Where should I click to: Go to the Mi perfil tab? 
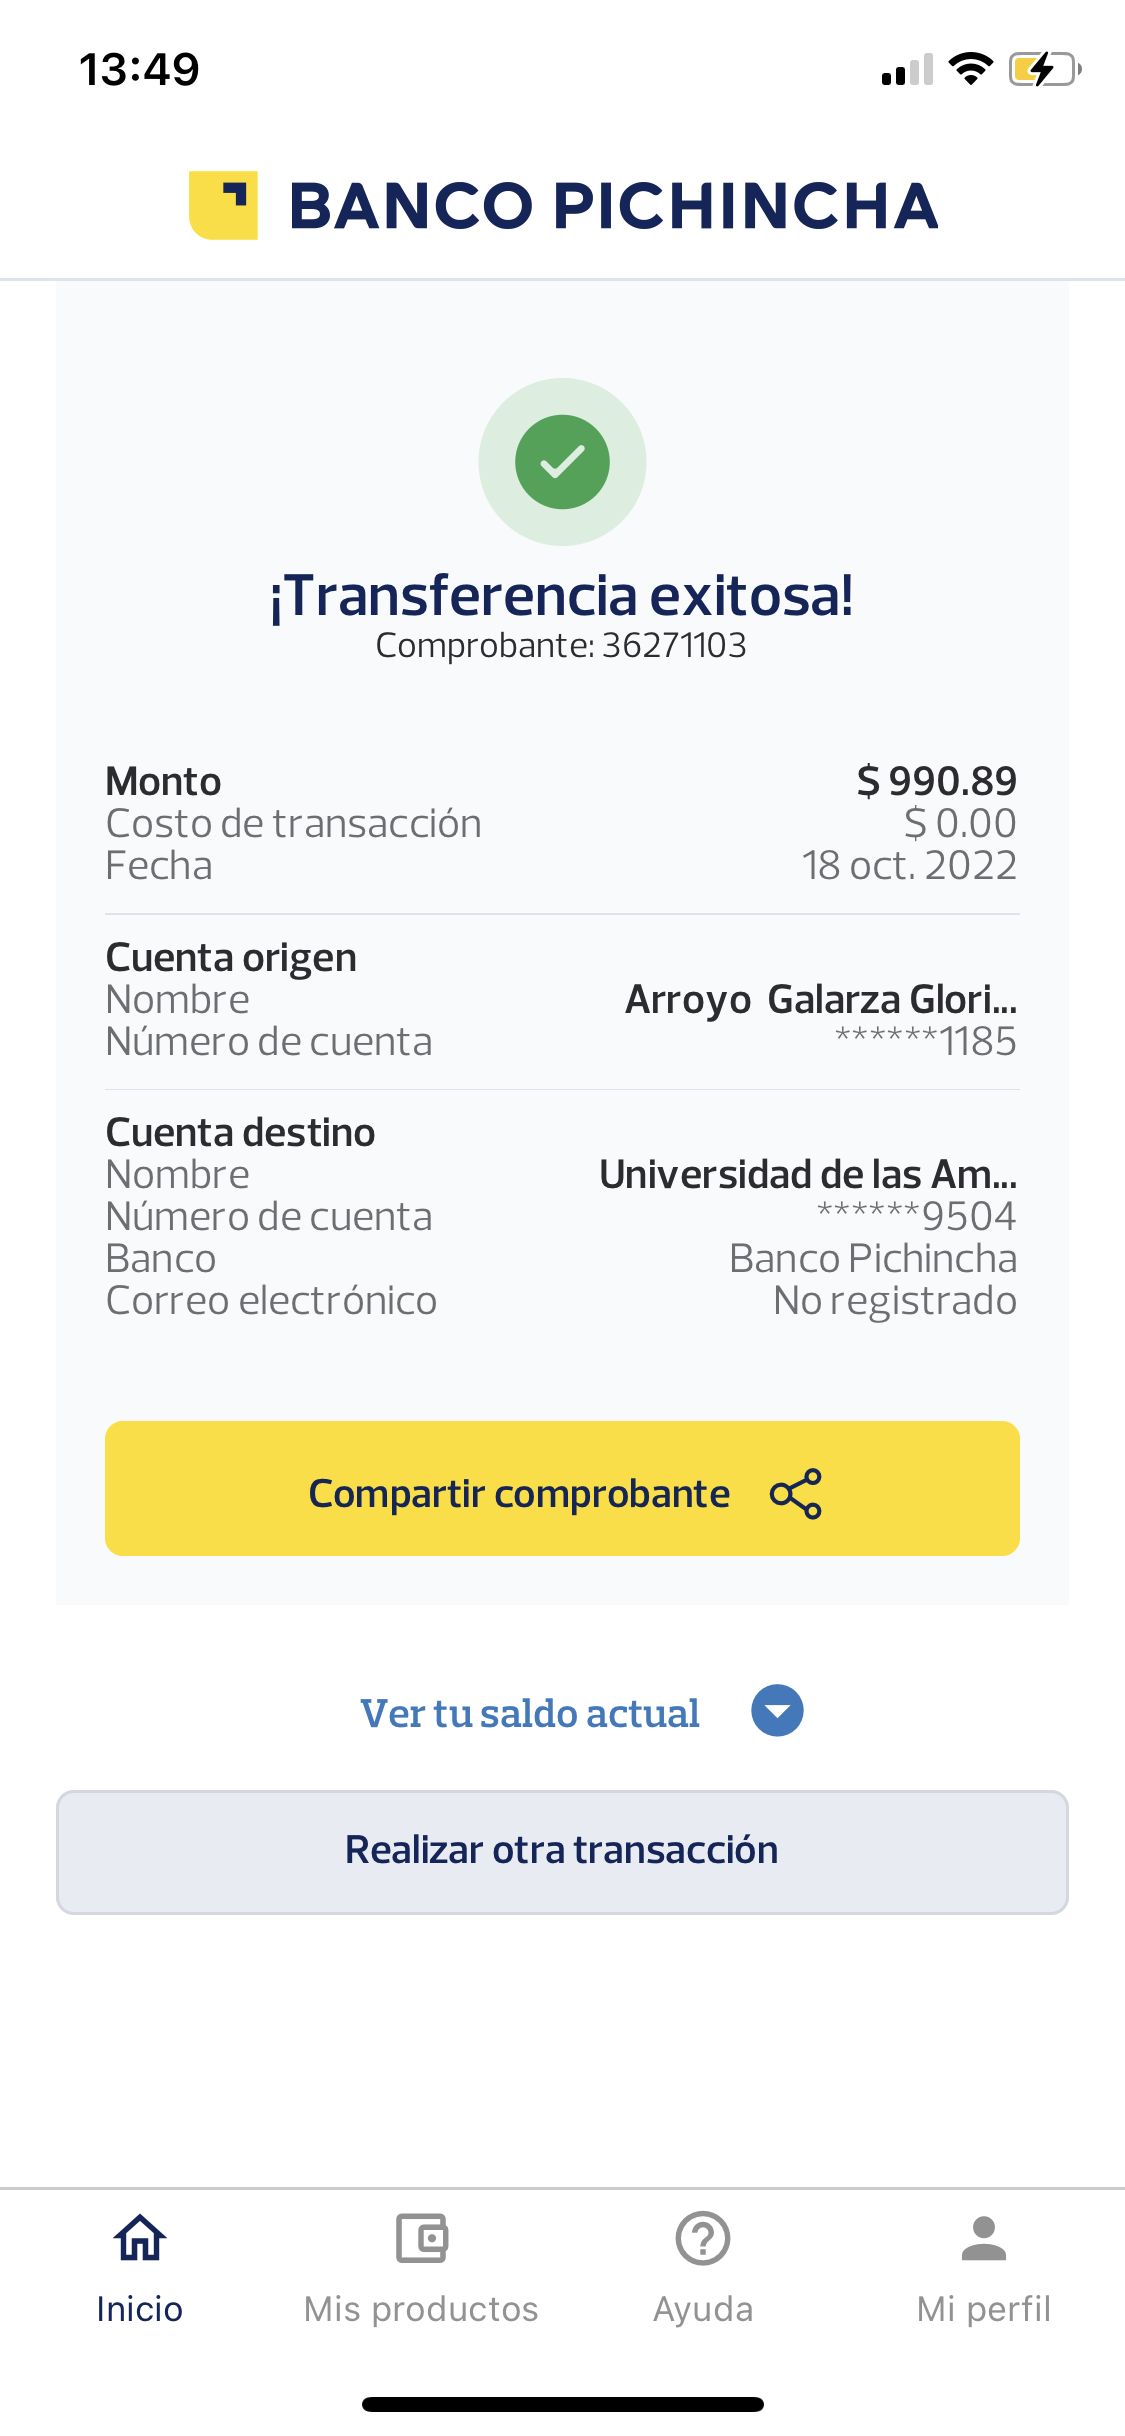(984, 2309)
